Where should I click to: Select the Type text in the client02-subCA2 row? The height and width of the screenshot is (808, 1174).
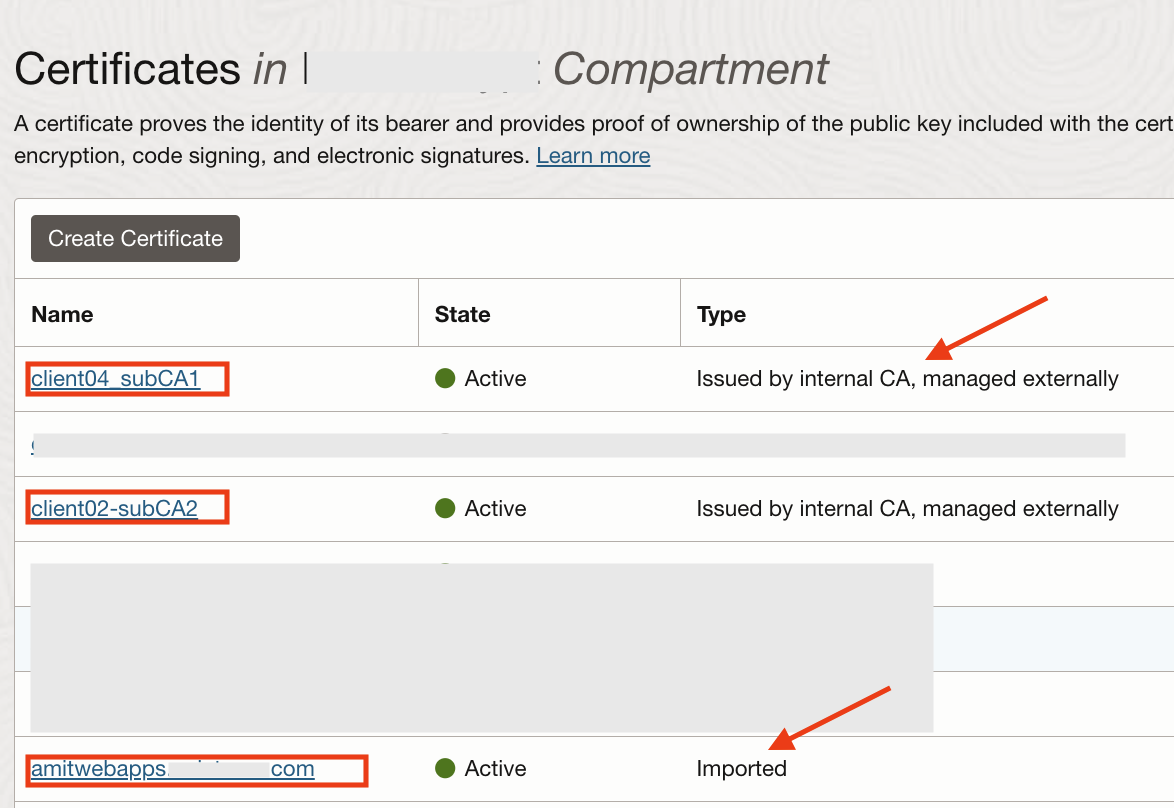click(906, 508)
